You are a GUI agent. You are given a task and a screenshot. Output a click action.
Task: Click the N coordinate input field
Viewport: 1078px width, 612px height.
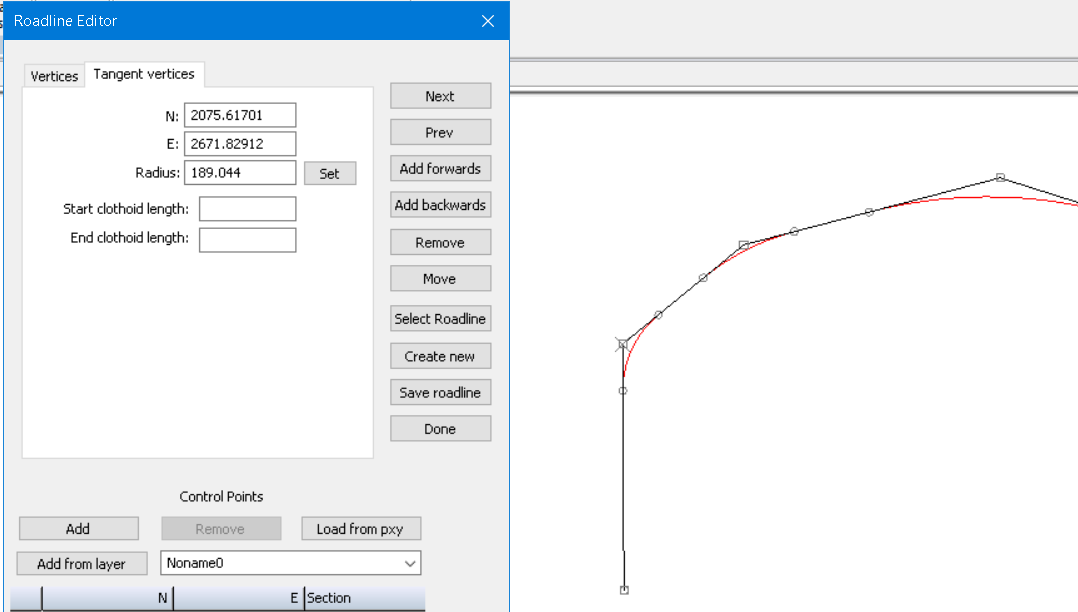[240, 116]
